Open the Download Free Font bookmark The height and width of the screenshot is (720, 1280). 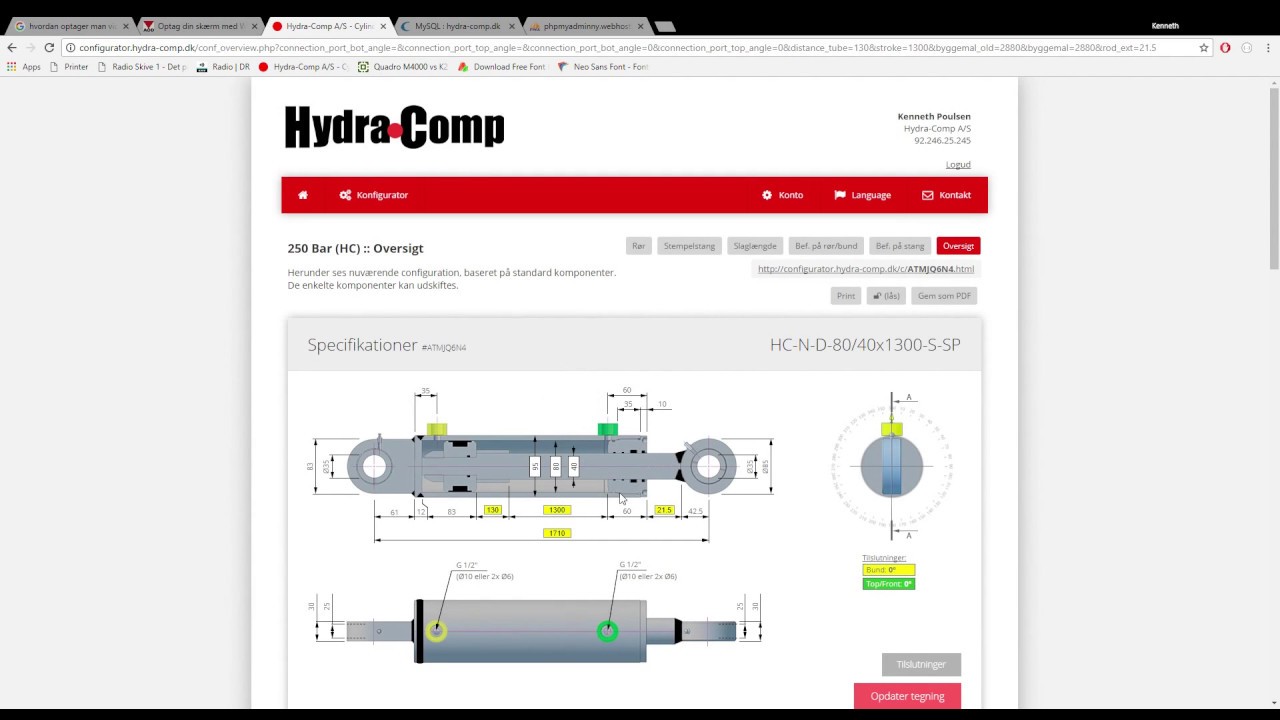point(503,67)
